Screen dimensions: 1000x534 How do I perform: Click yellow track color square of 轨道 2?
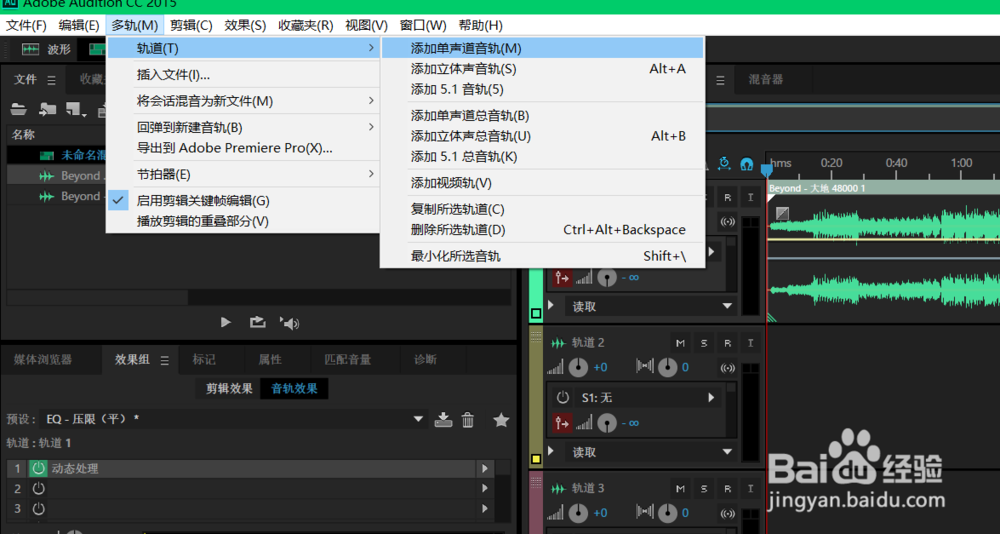point(536,459)
